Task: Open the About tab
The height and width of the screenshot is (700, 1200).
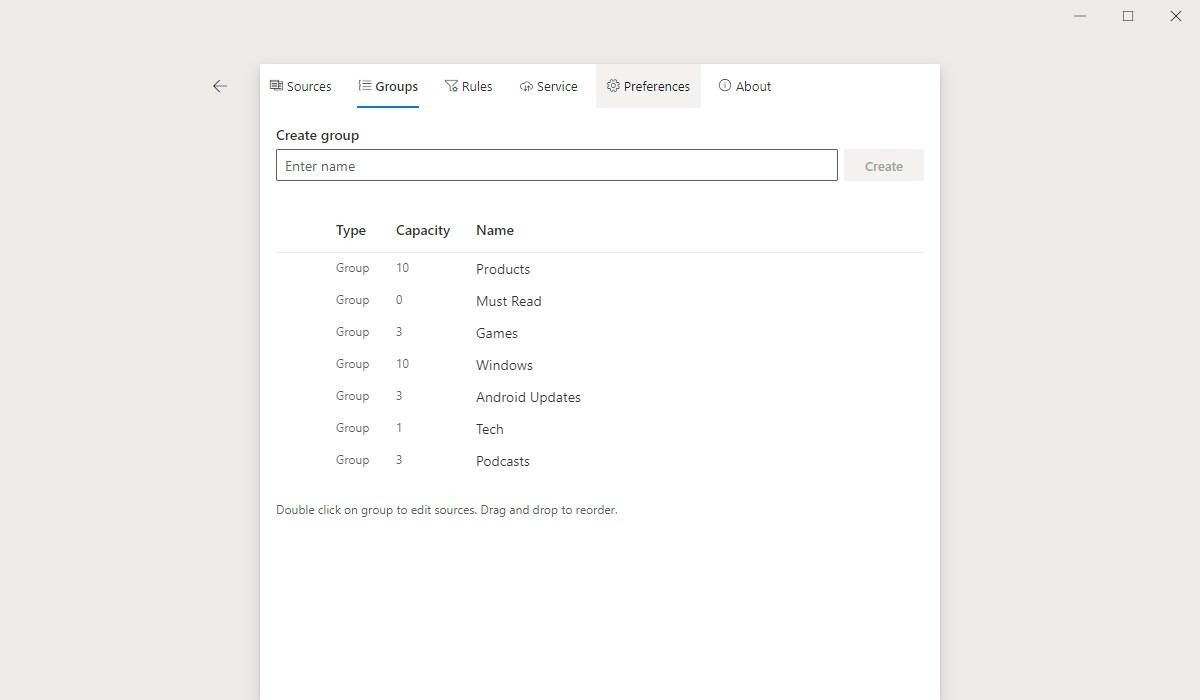Action: click(x=745, y=86)
